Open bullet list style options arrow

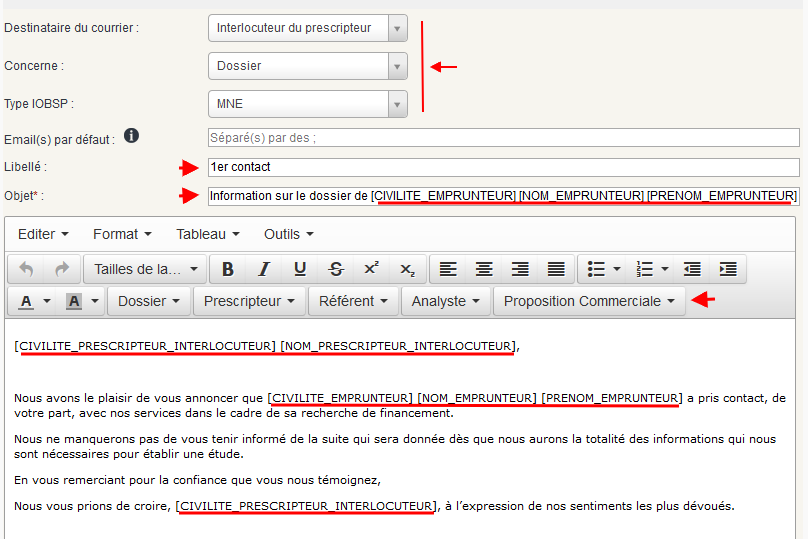click(x=617, y=269)
